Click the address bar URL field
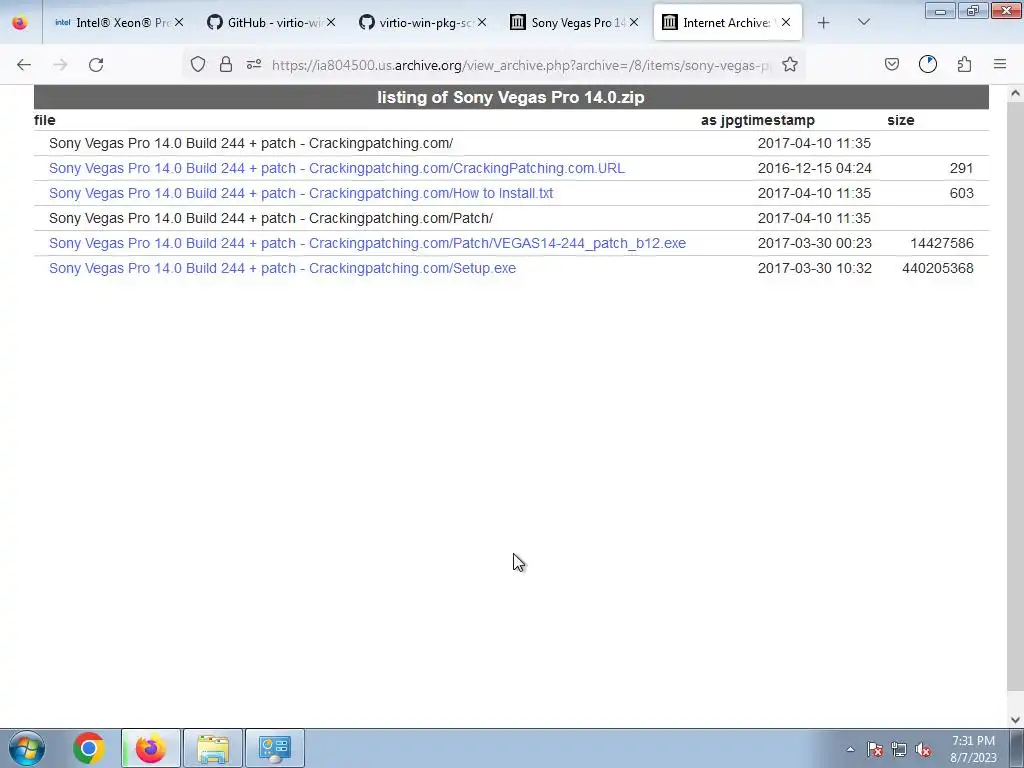This screenshot has height=768, width=1024. click(520, 65)
